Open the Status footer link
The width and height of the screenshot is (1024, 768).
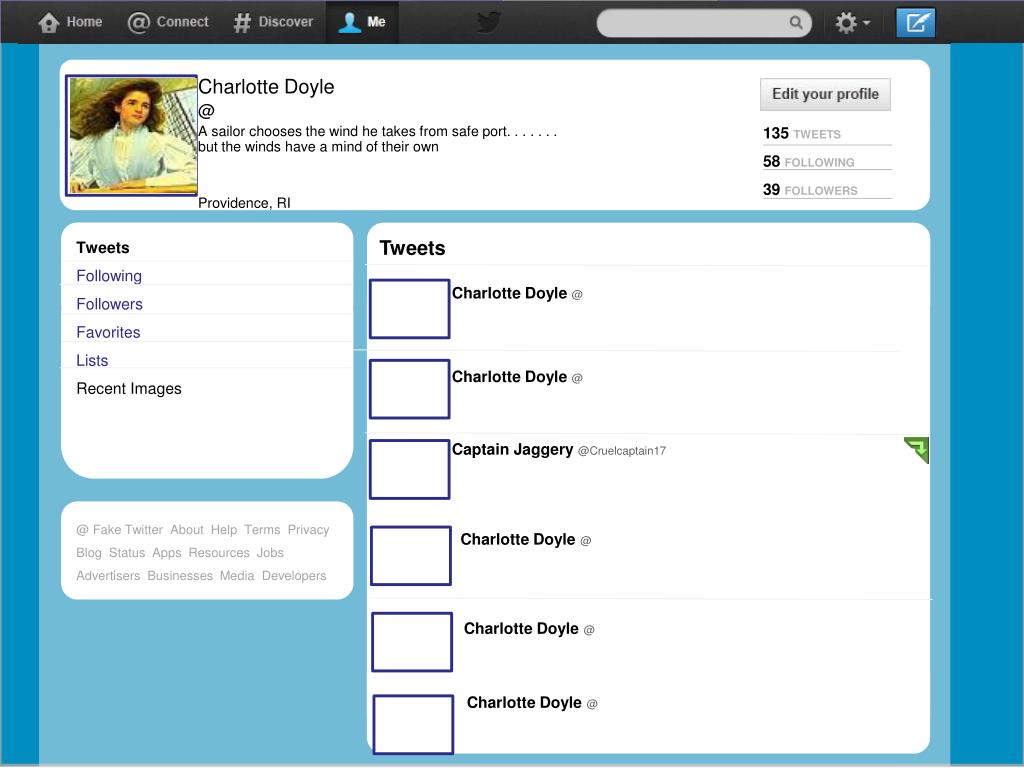127,552
